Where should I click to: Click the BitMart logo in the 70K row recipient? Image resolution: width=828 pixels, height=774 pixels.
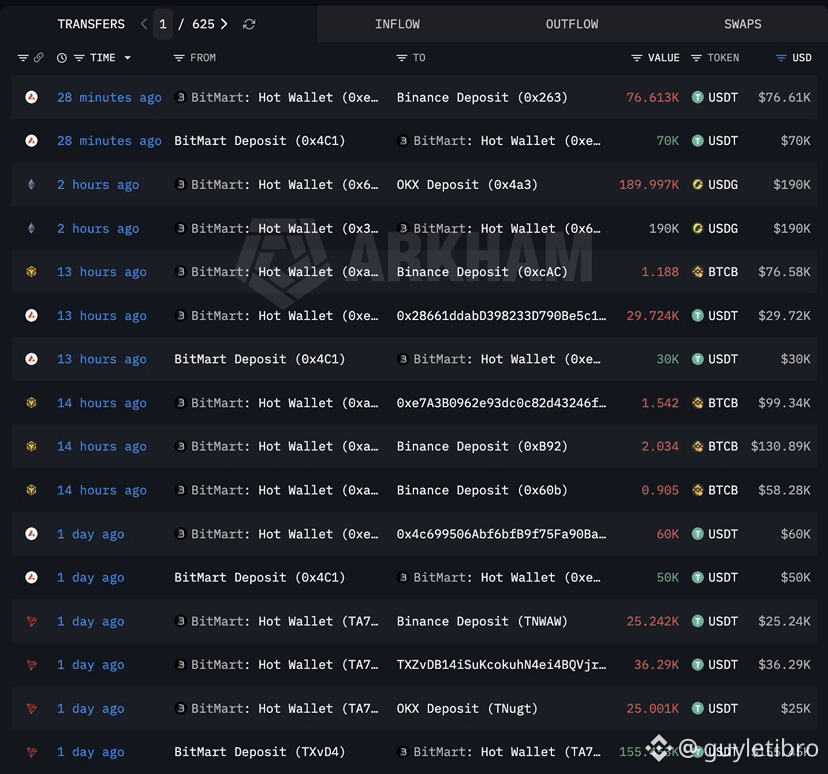click(403, 141)
